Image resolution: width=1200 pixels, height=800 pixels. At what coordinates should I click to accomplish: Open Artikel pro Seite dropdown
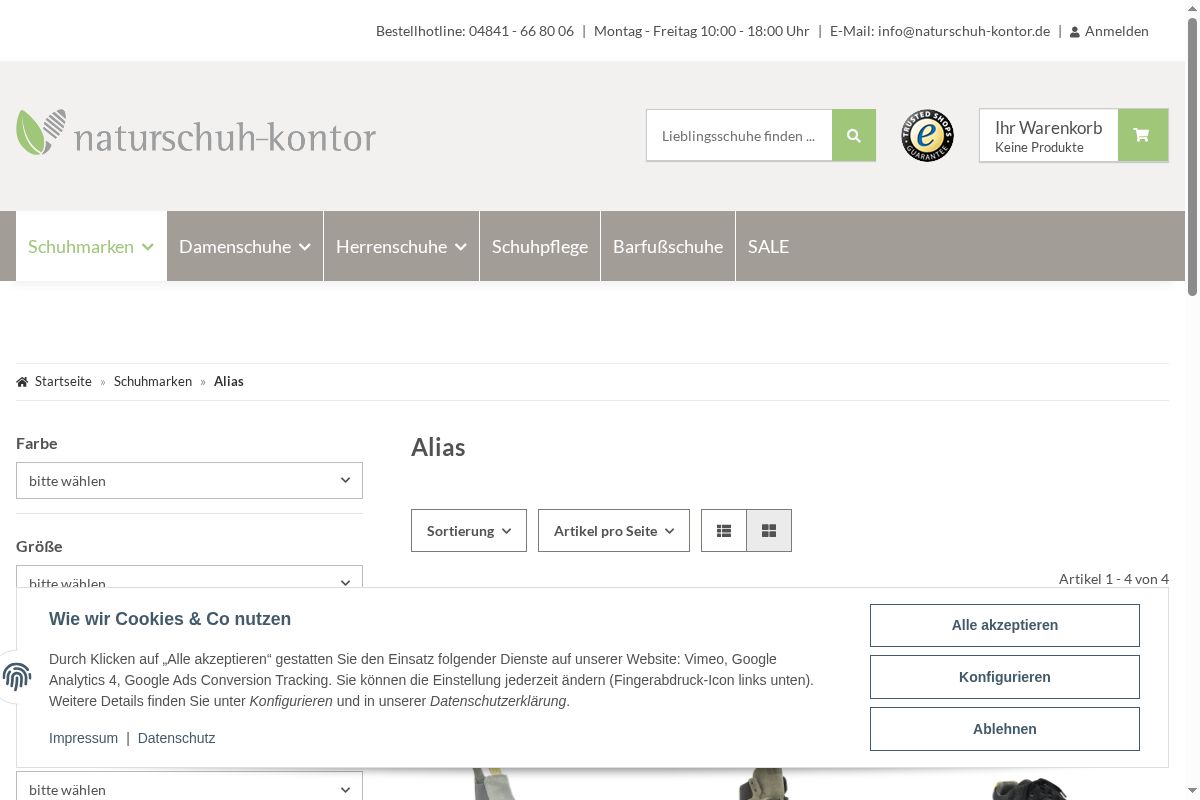point(613,531)
